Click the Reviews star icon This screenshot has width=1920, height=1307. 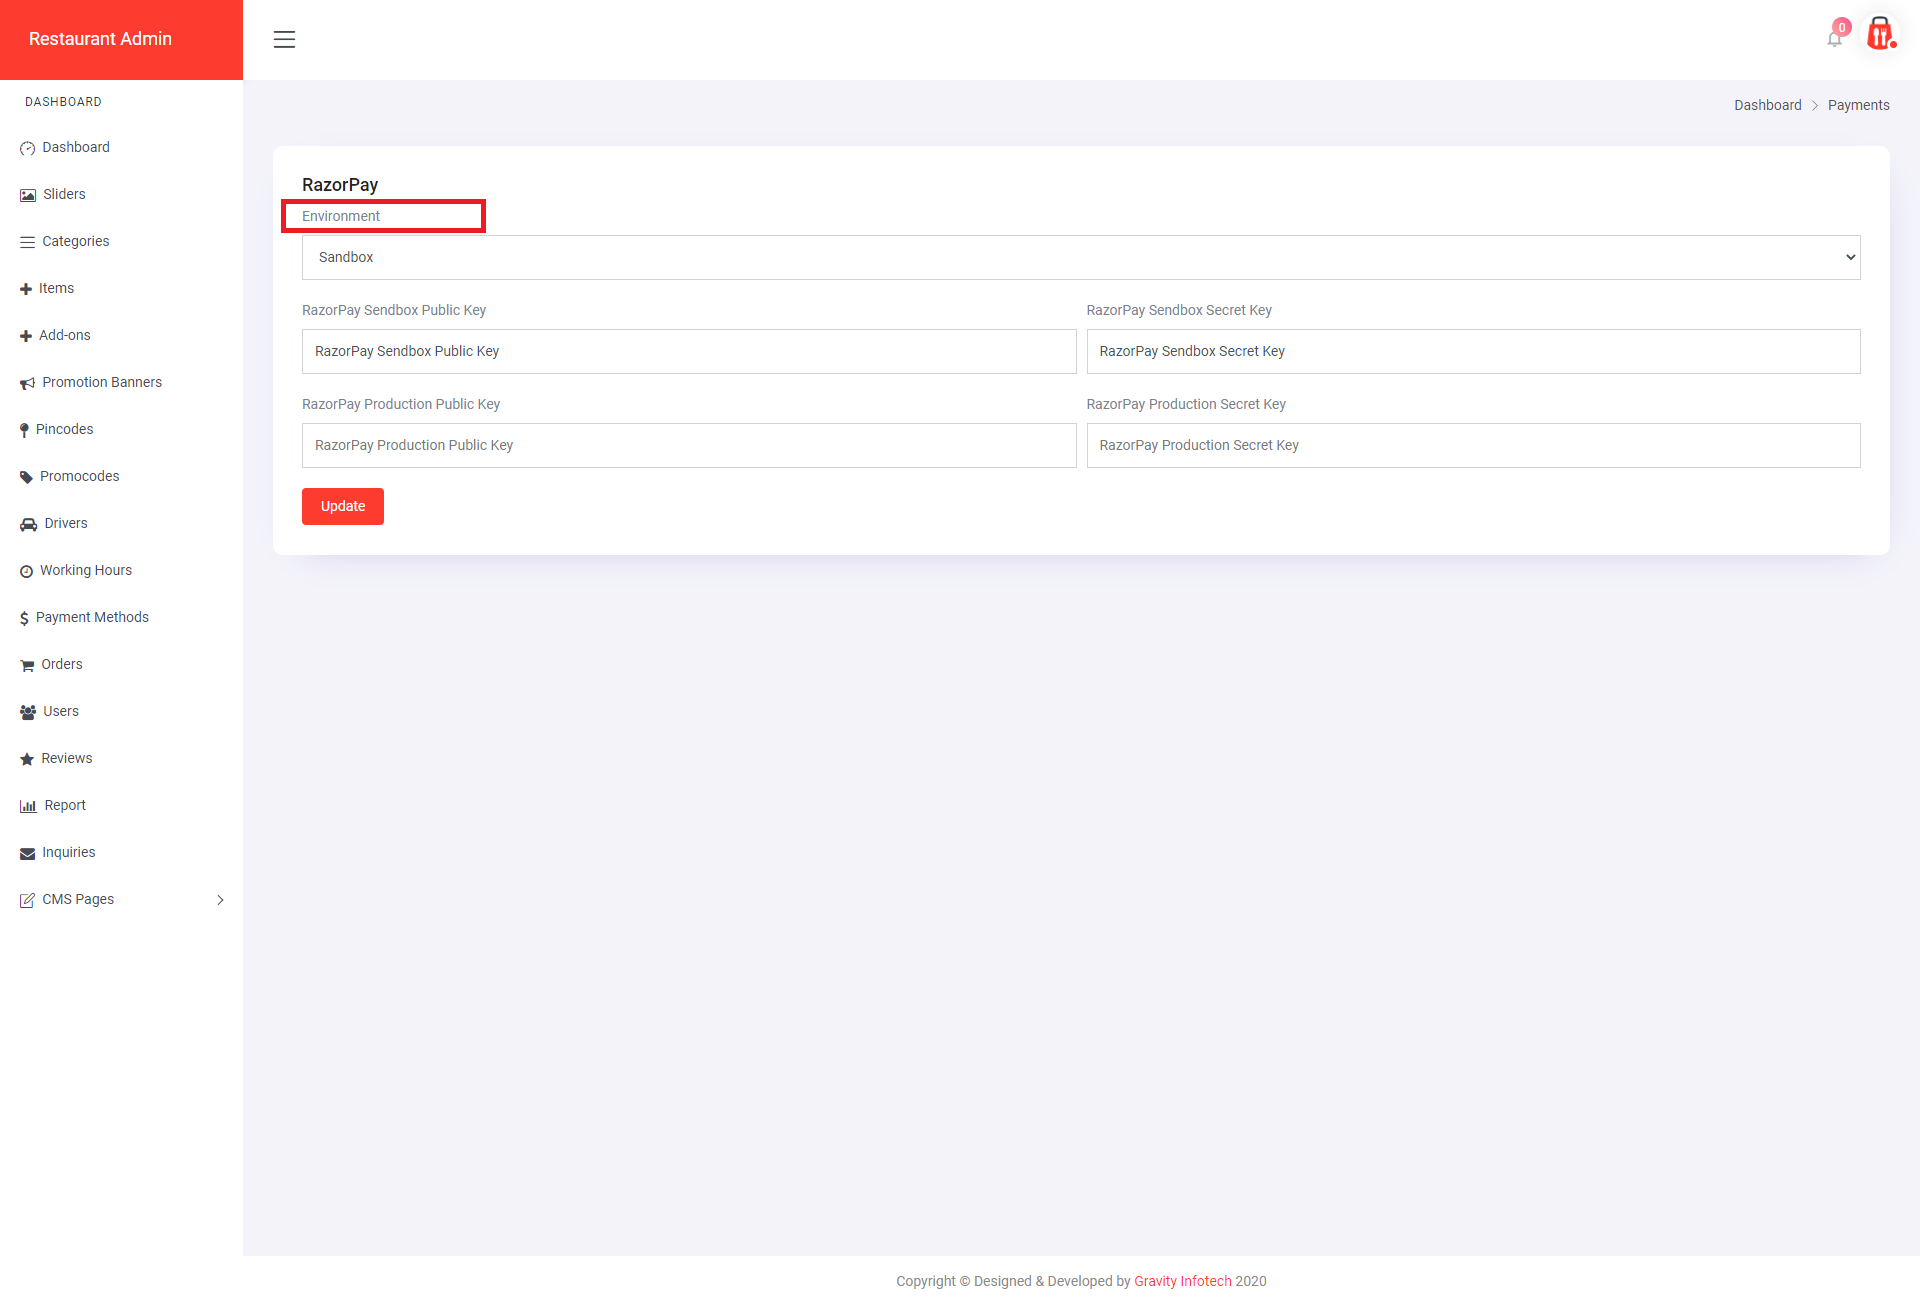pos(27,759)
